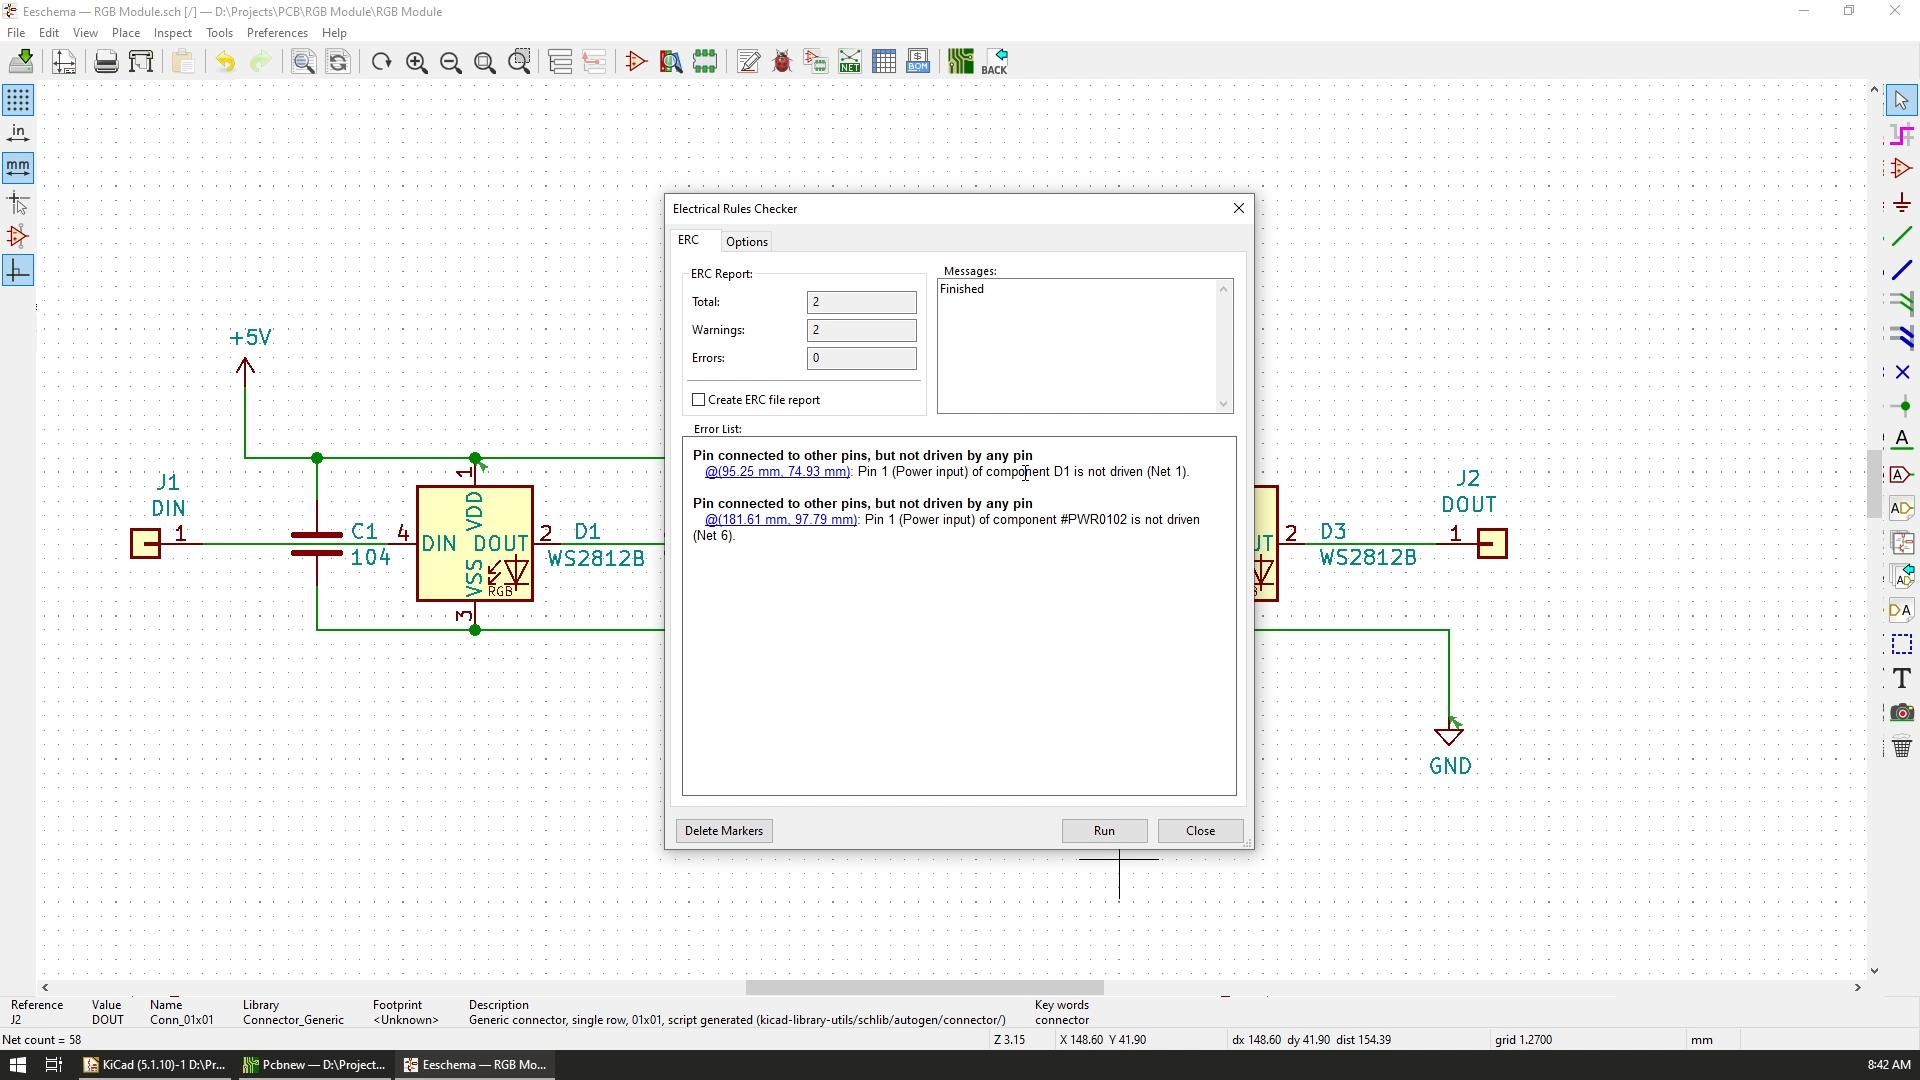This screenshot has width=1920, height=1080.
Task: Open the Annotate Schematic tool
Action: coord(748,61)
